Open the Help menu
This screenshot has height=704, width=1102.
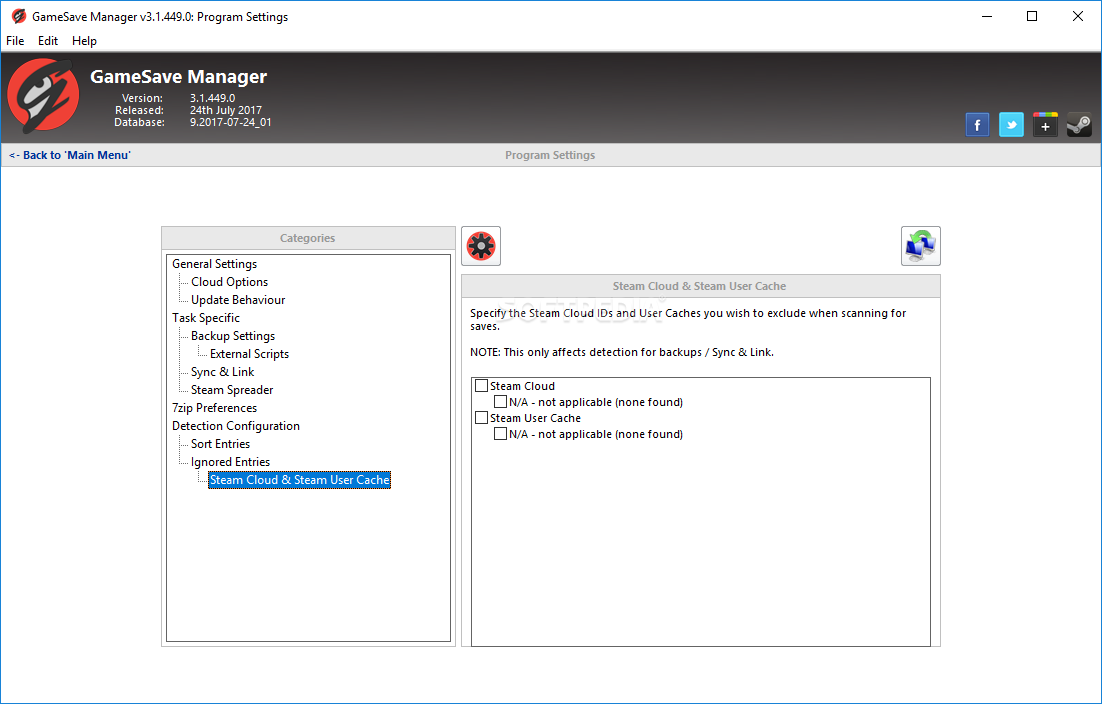point(84,41)
